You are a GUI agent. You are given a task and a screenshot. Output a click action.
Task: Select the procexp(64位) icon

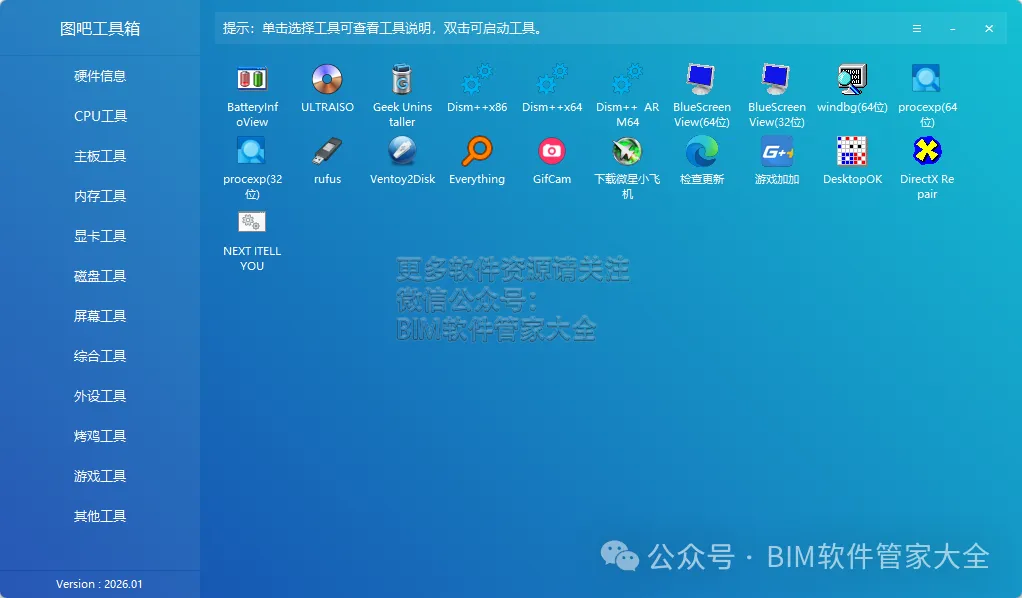point(926,79)
